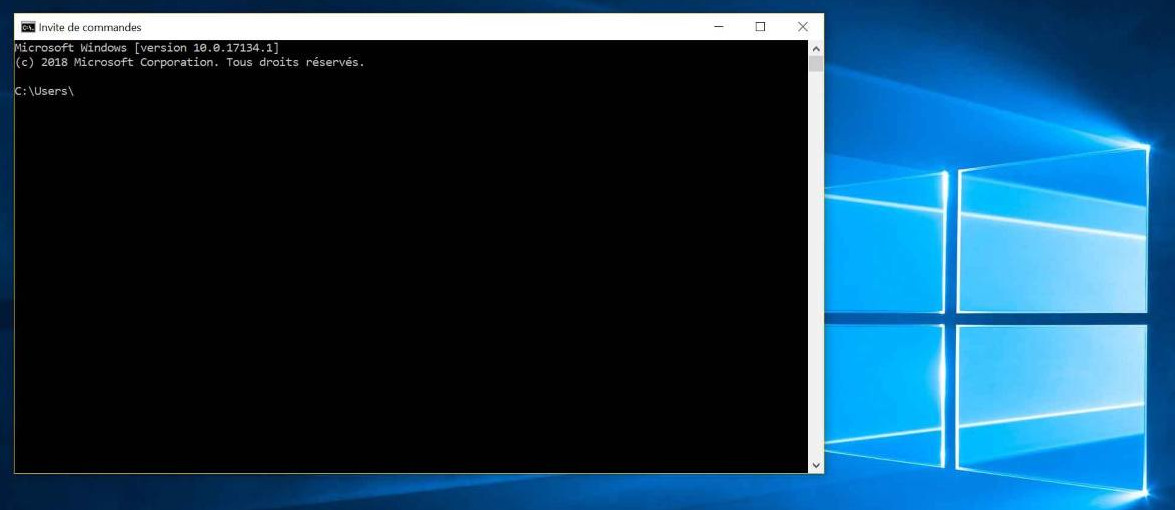The image size is (1175, 510).
Task: Click the "Invite de commandes" title text
Action: click(90, 27)
